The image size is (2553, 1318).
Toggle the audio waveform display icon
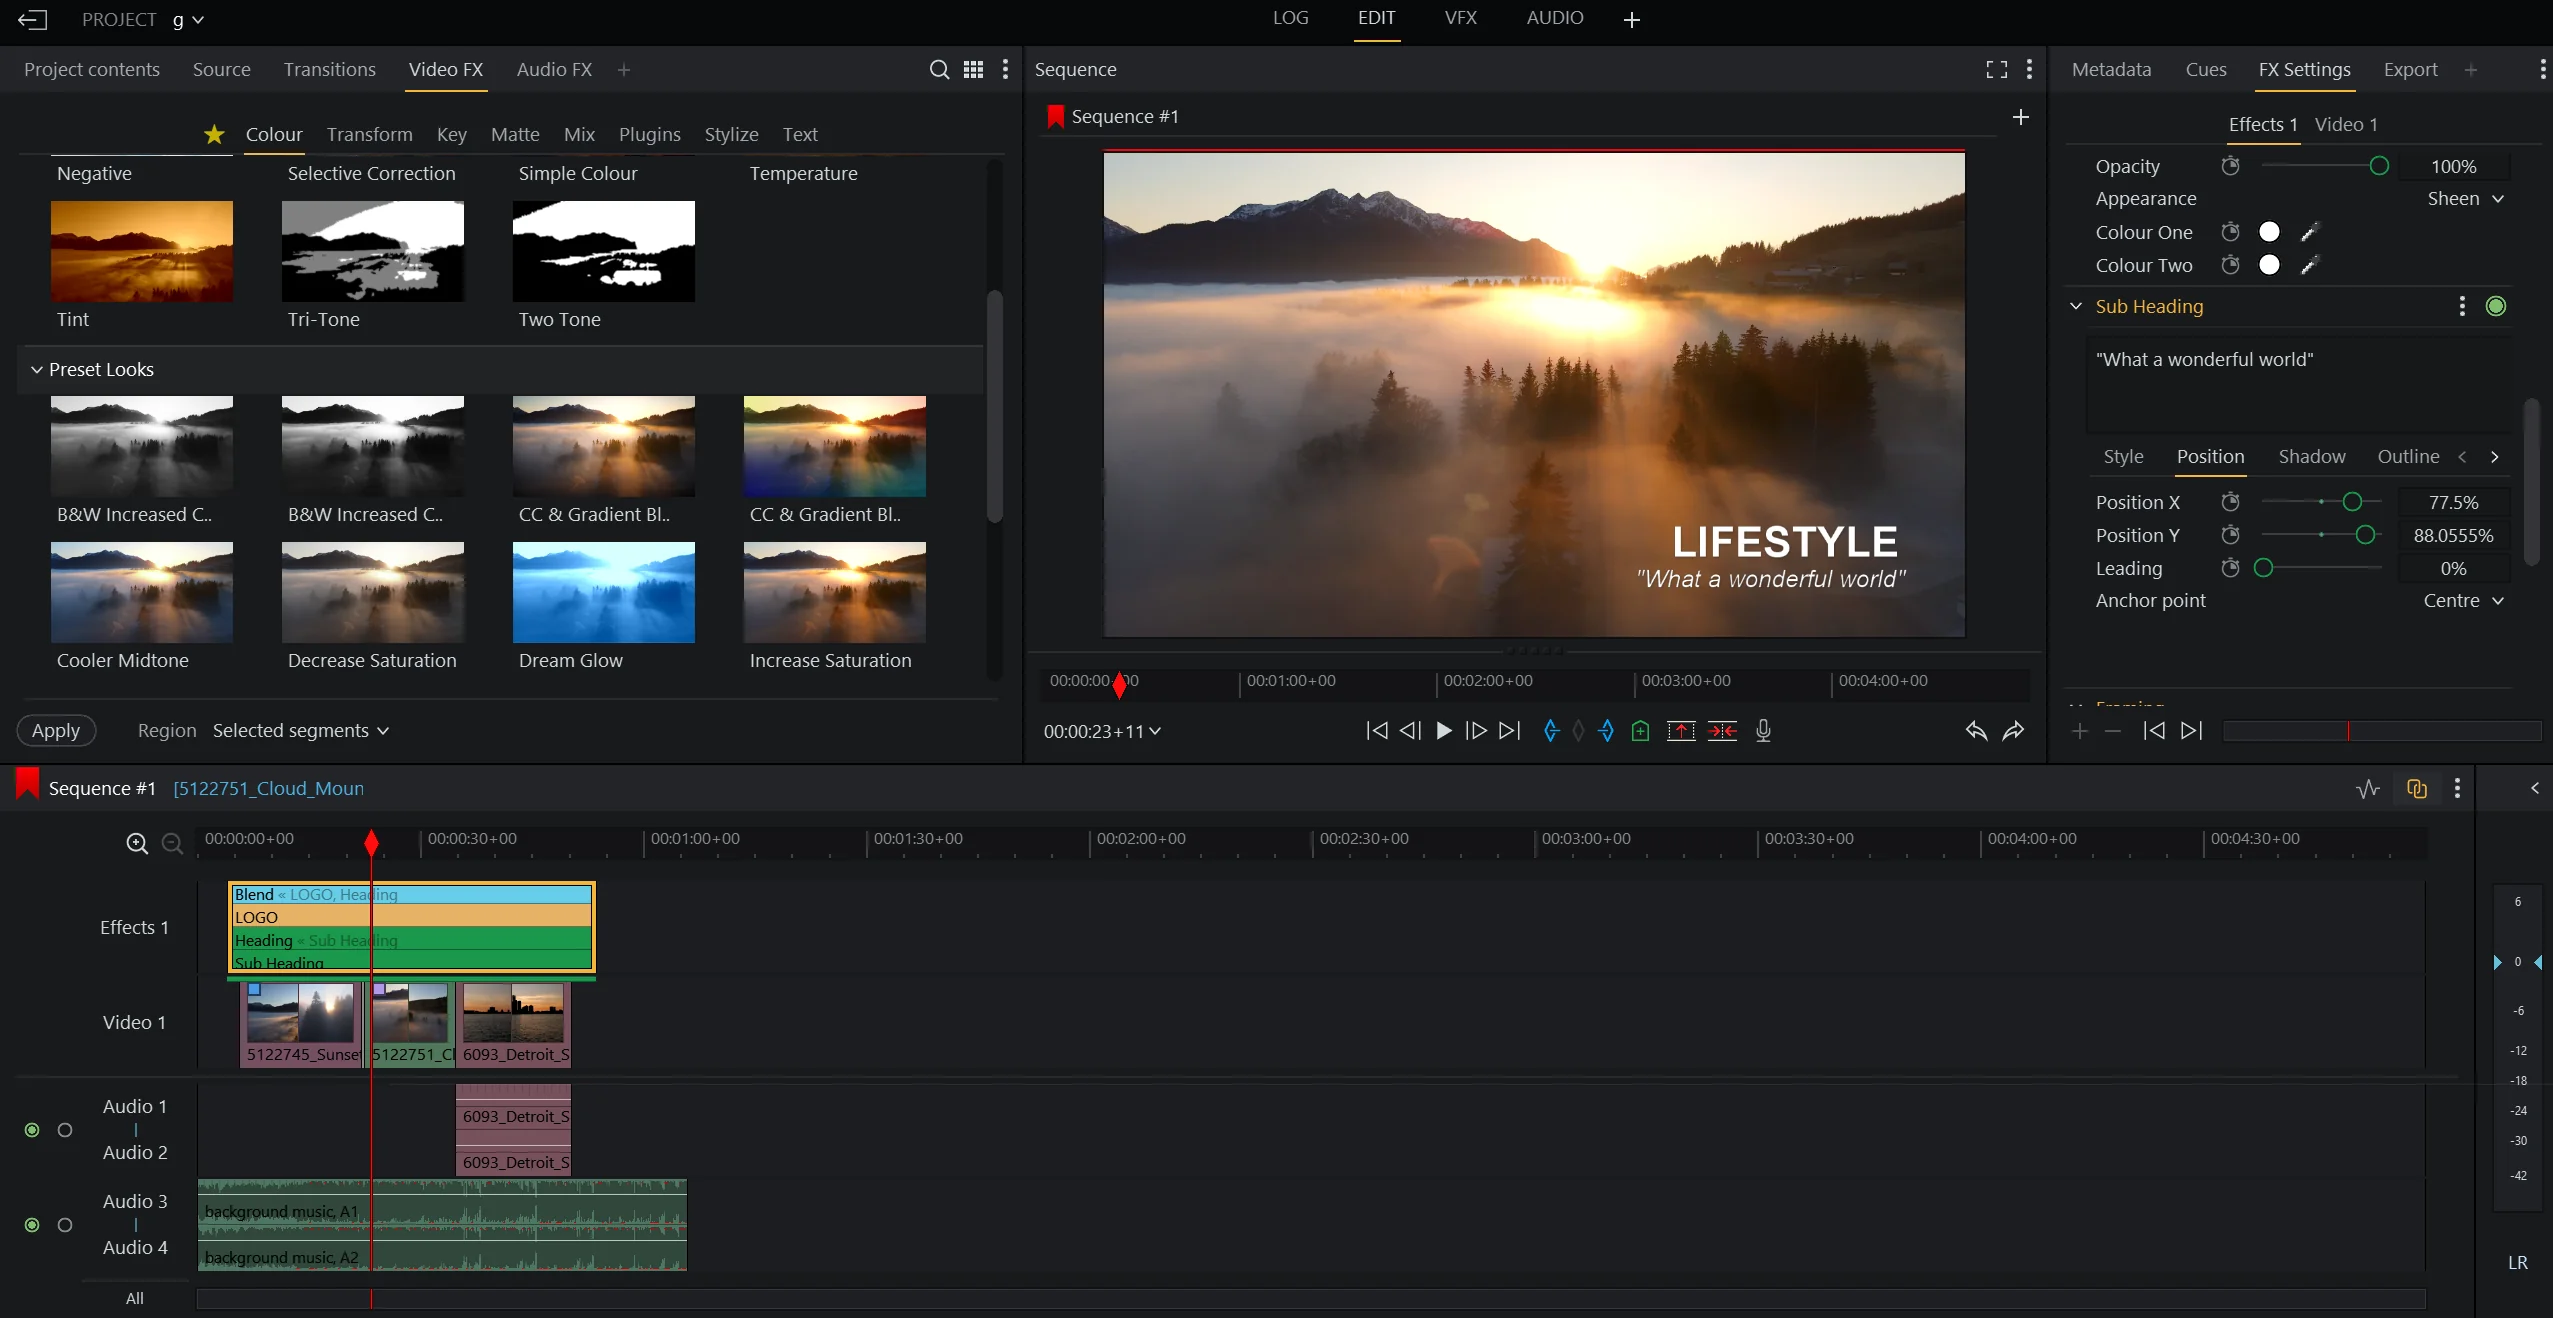click(2367, 789)
